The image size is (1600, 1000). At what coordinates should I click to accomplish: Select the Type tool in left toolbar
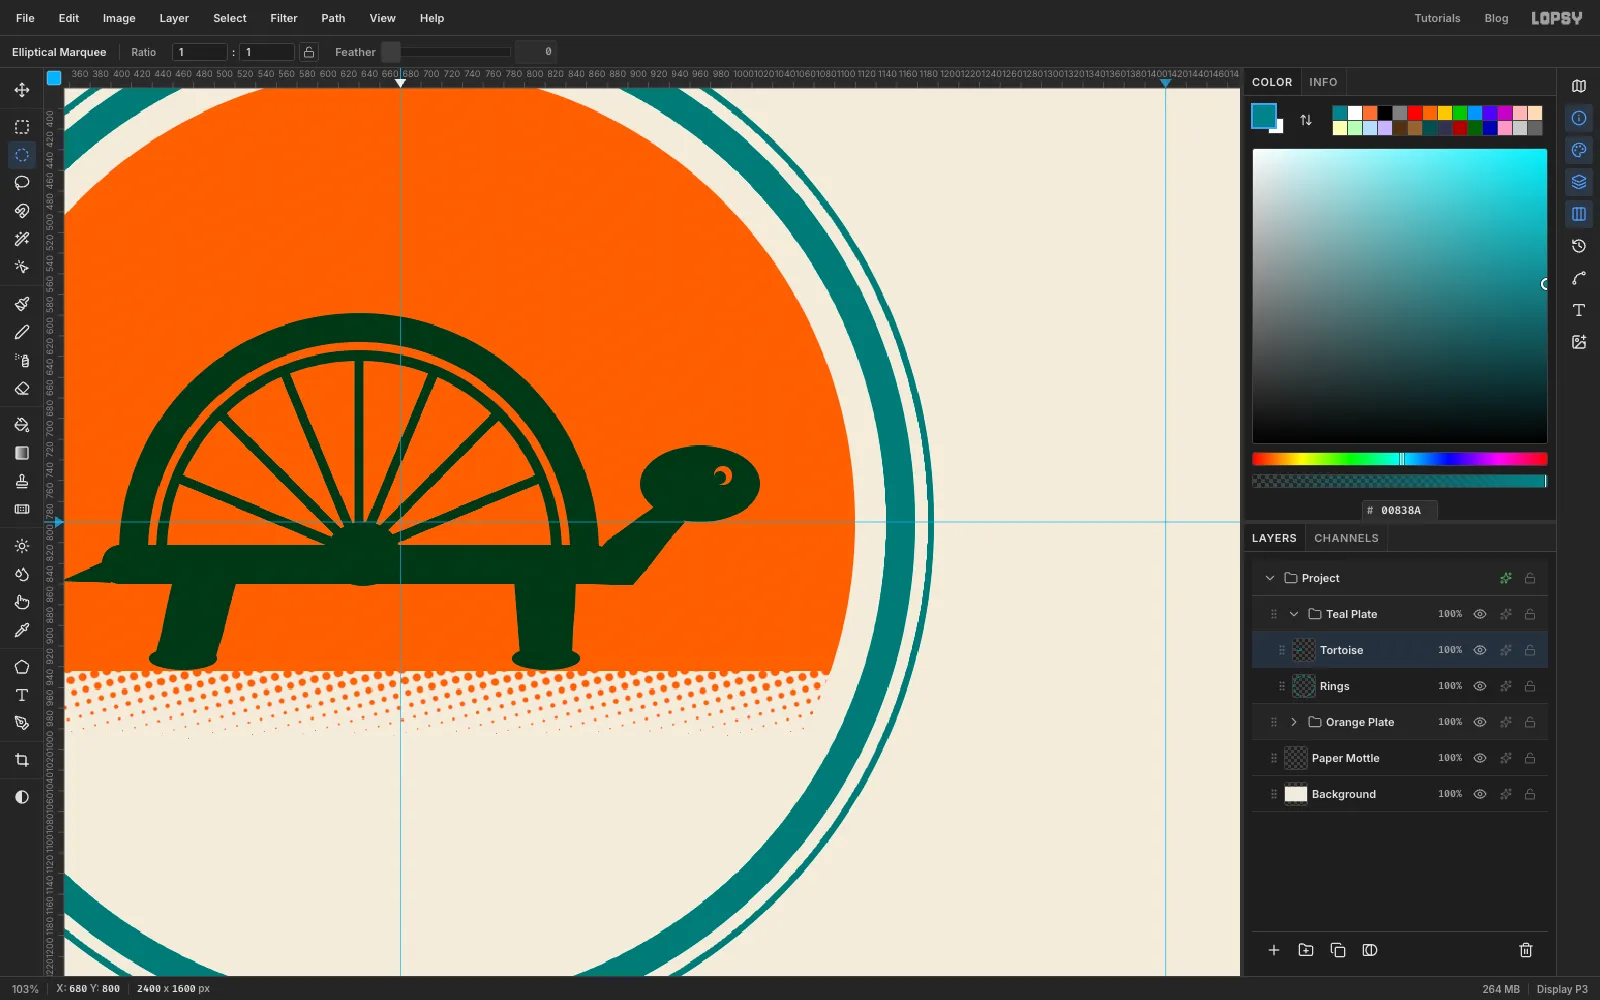point(22,695)
